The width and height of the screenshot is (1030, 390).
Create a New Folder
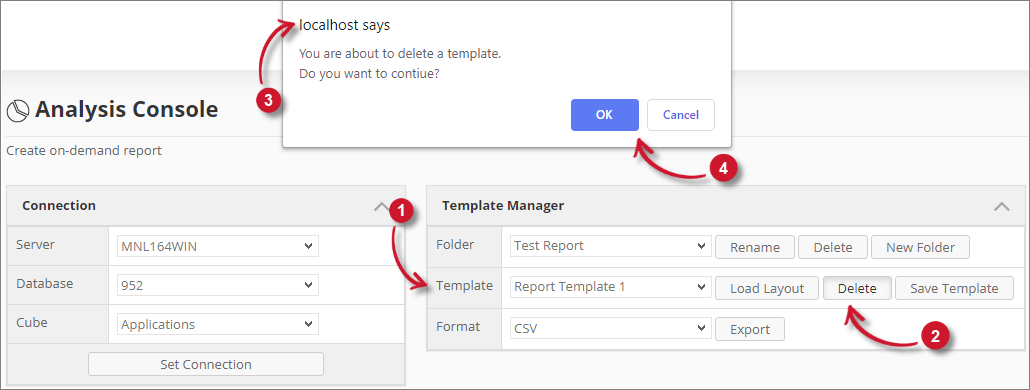(920, 247)
